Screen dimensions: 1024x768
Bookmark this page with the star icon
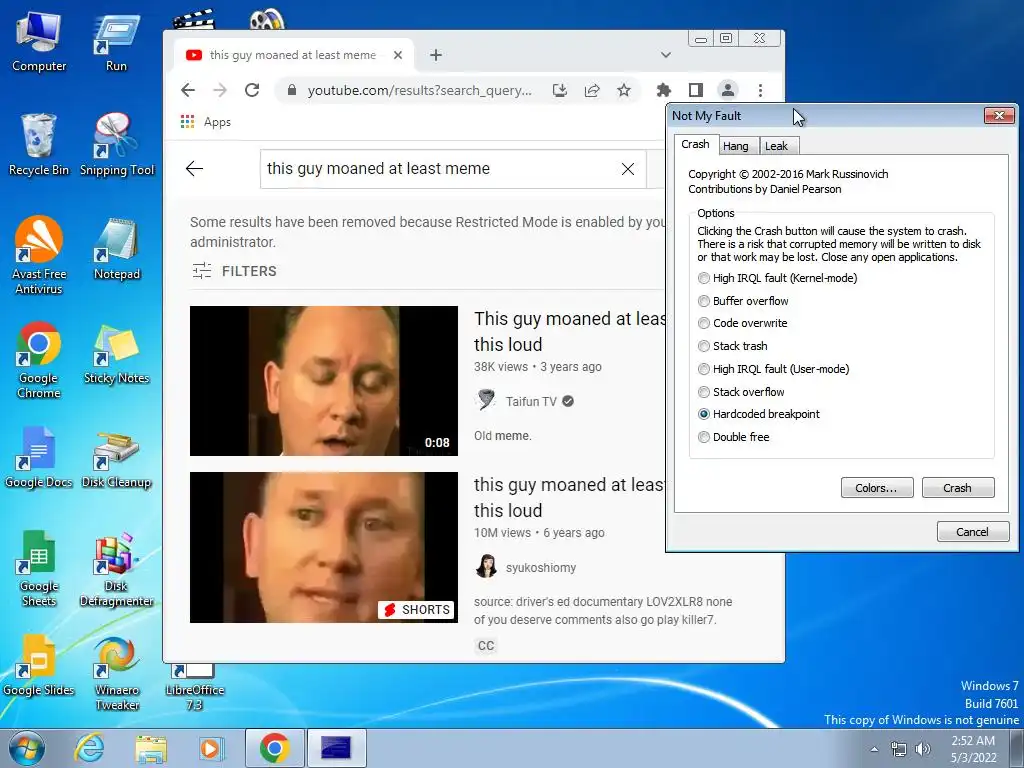(x=624, y=90)
